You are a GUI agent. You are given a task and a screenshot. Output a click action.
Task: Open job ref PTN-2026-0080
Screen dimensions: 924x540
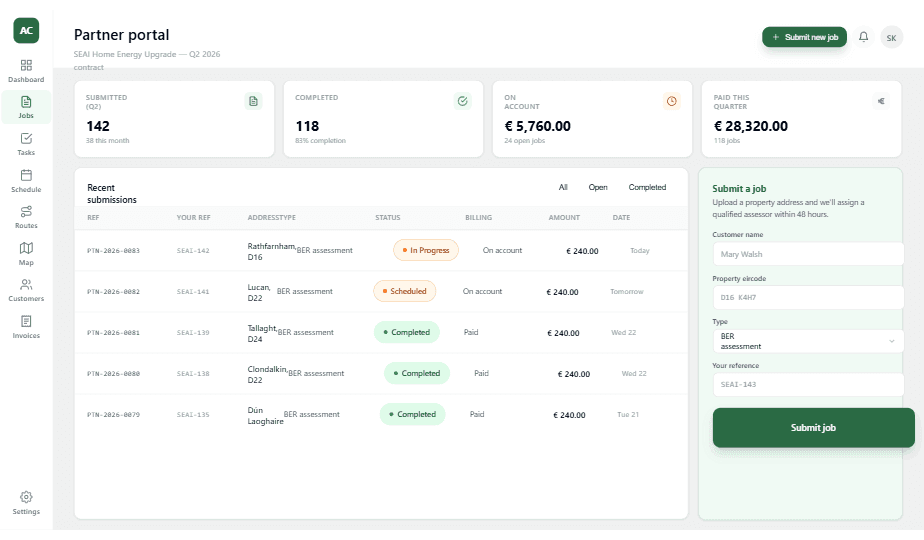pos(113,374)
